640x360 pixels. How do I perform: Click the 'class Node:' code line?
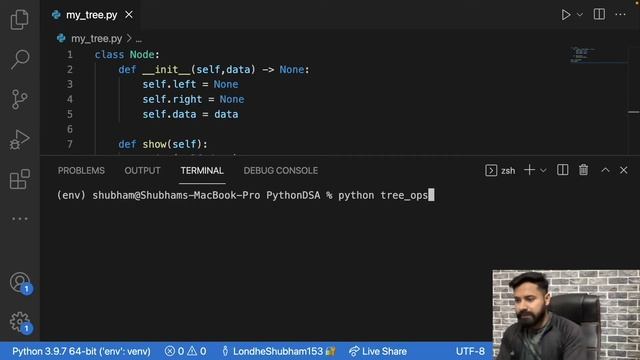[x=127, y=55]
